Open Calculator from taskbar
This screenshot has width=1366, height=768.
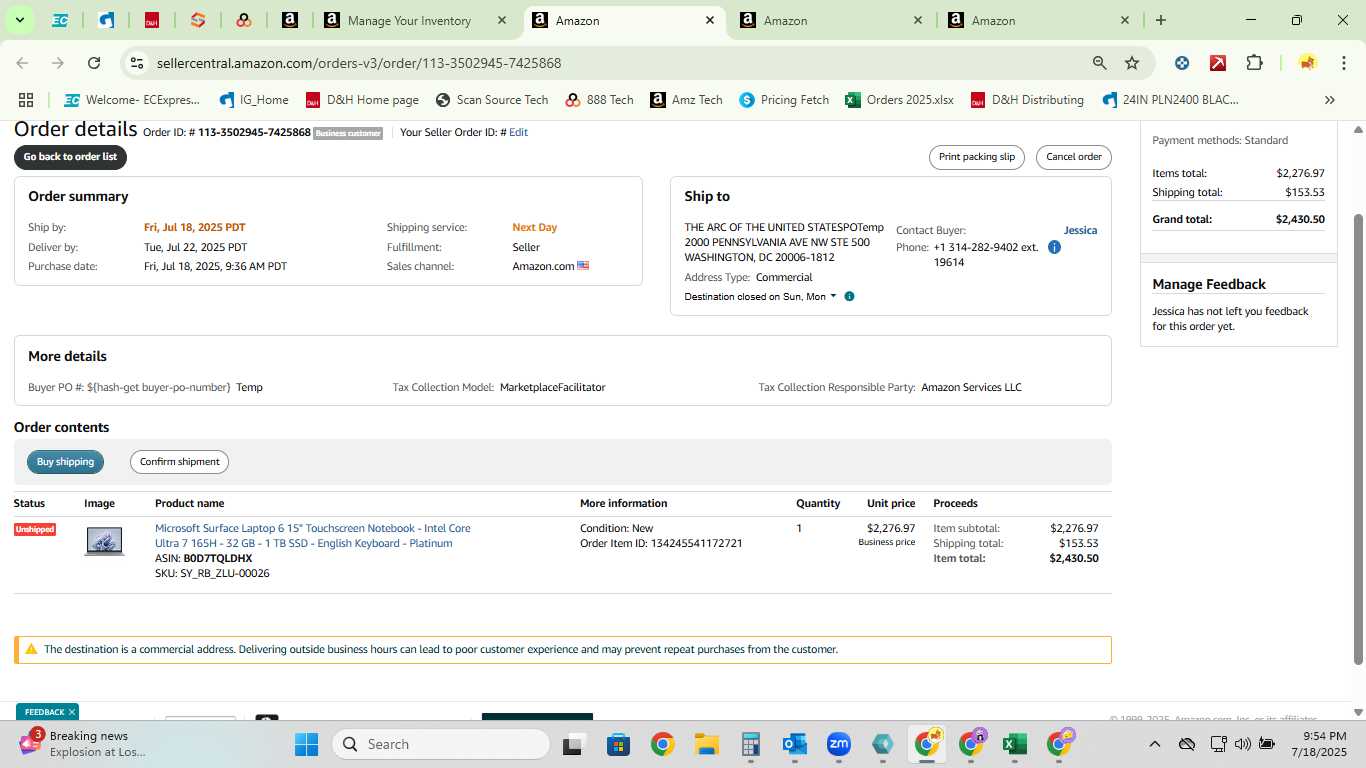pos(750,744)
